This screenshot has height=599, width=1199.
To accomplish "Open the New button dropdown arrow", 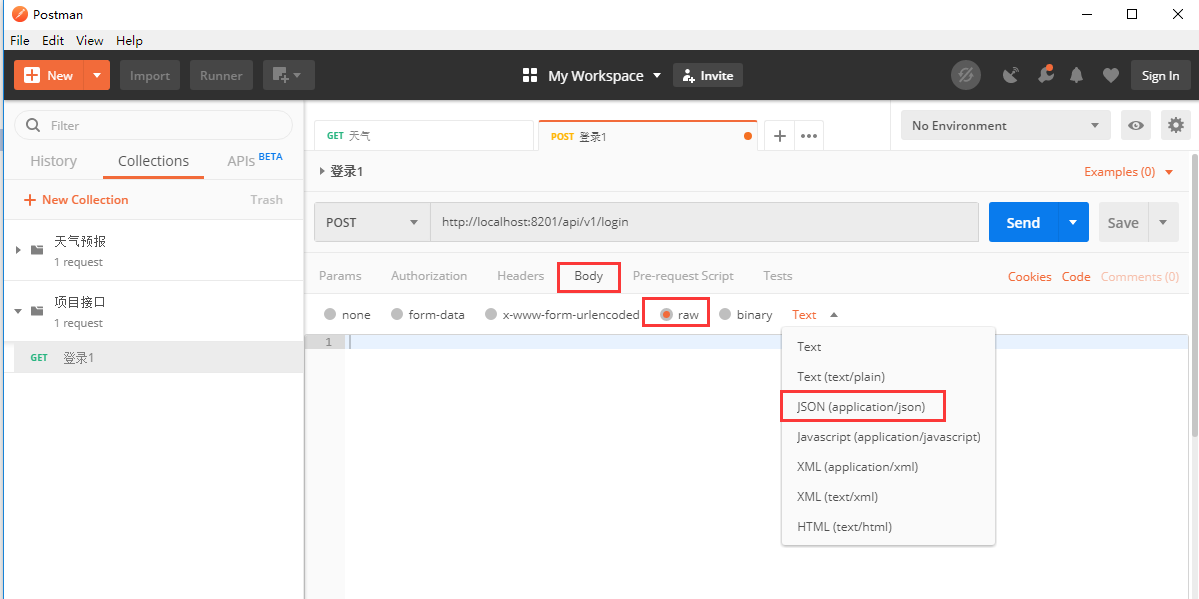I will point(97,75).
